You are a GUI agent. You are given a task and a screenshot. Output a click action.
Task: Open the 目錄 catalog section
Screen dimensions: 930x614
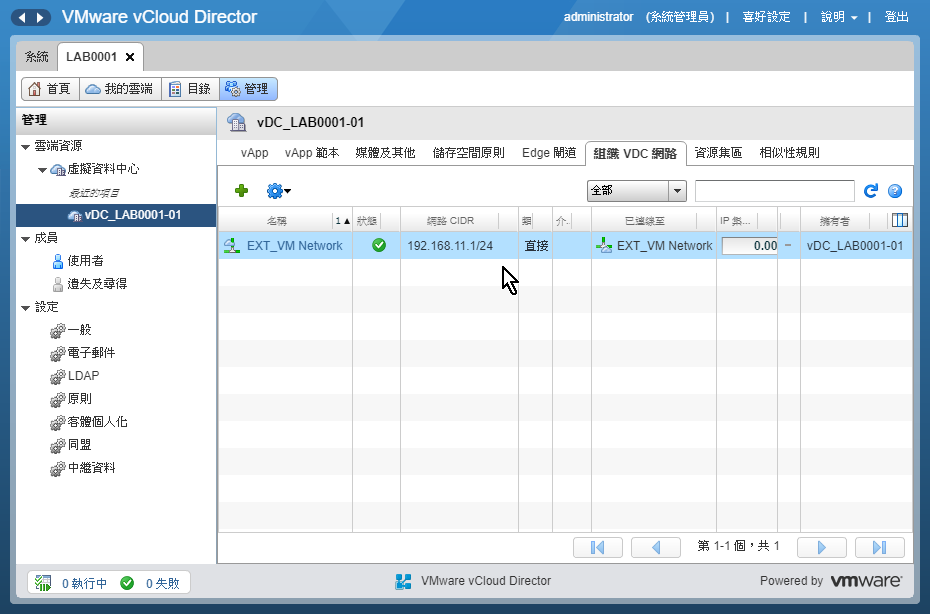click(x=190, y=89)
